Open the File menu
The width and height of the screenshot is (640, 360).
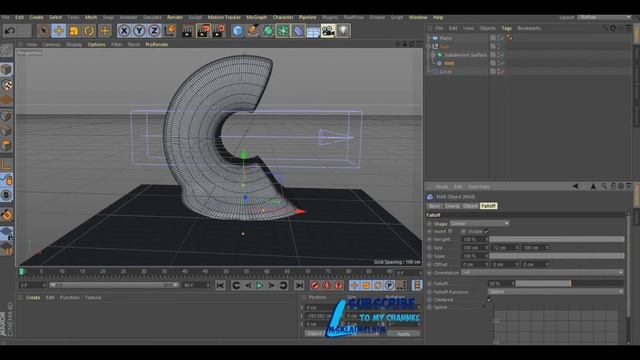(x=5, y=18)
